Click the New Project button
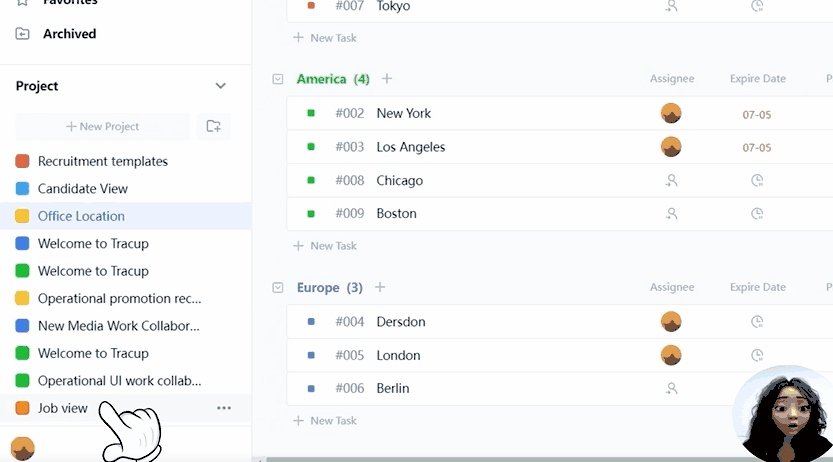 tap(102, 127)
